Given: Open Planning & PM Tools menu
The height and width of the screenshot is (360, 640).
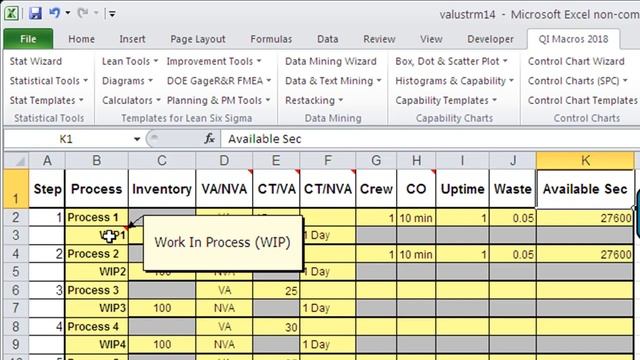Looking at the screenshot, I should click(218, 100).
